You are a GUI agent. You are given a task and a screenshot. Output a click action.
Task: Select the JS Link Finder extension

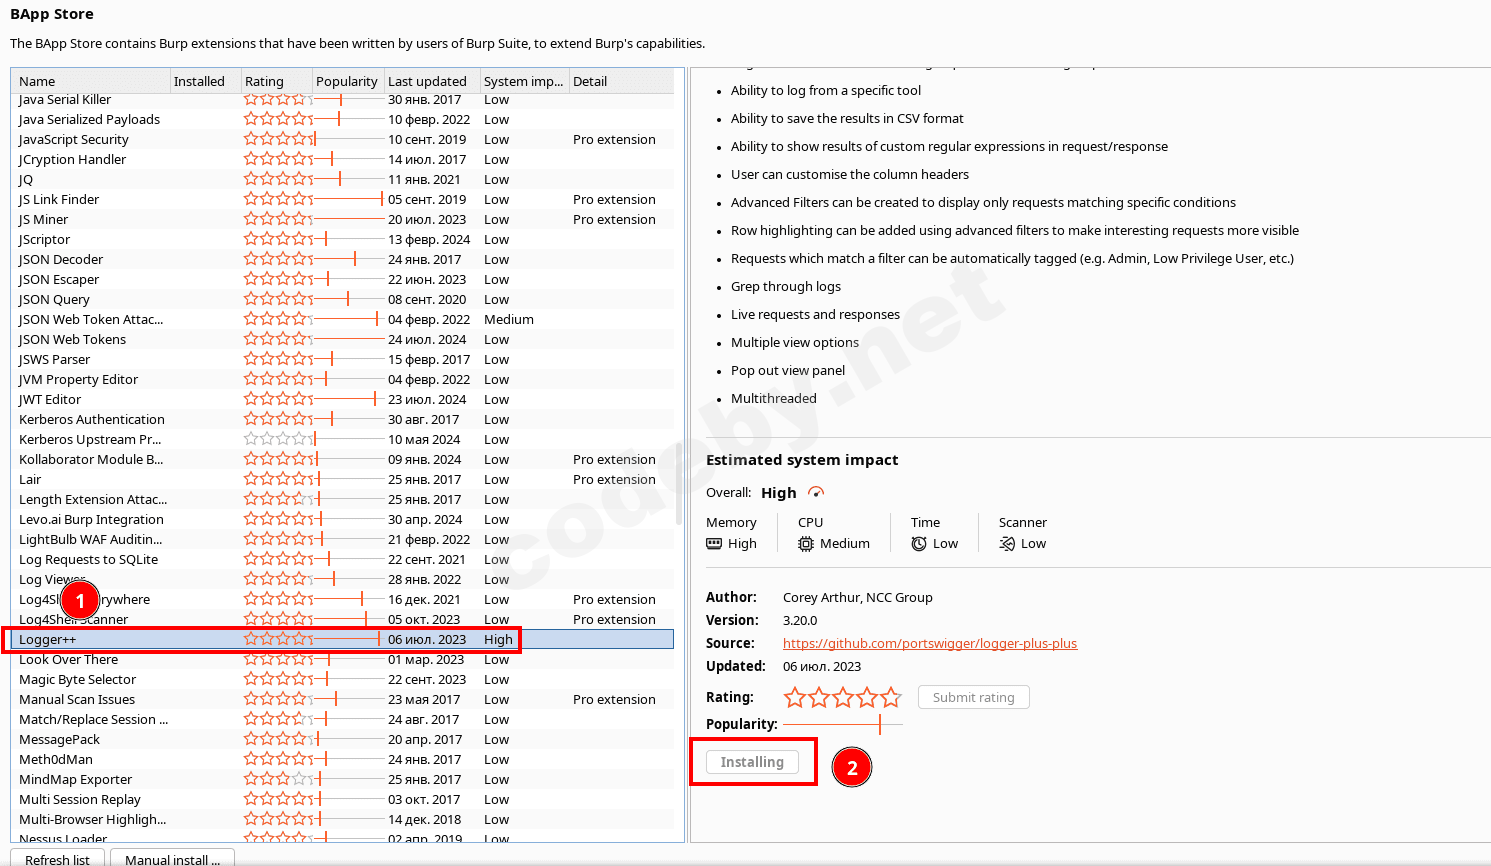coord(342,199)
